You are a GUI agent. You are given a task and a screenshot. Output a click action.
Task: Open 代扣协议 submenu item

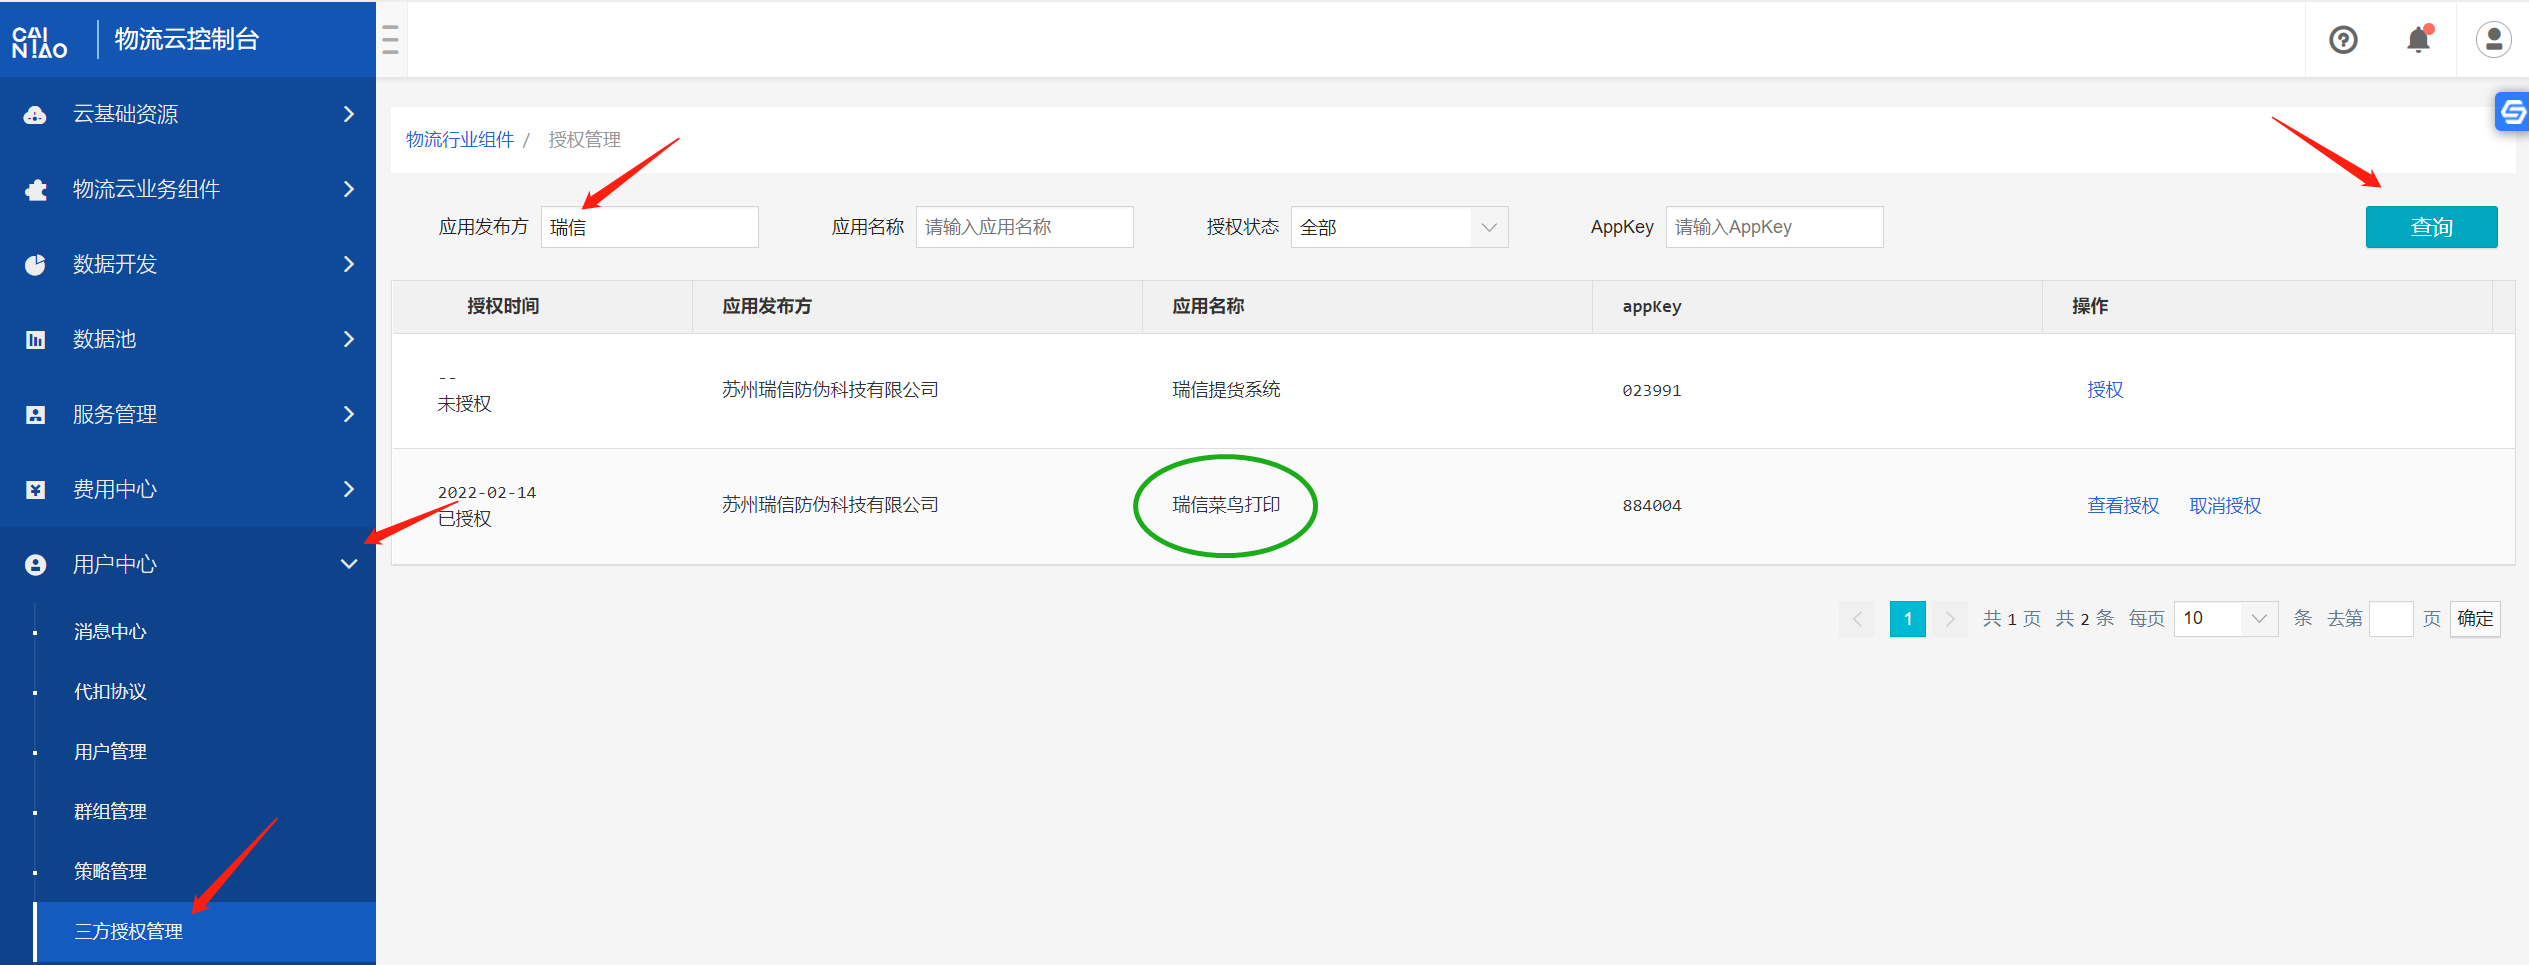pyautogui.click(x=110, y=692)
